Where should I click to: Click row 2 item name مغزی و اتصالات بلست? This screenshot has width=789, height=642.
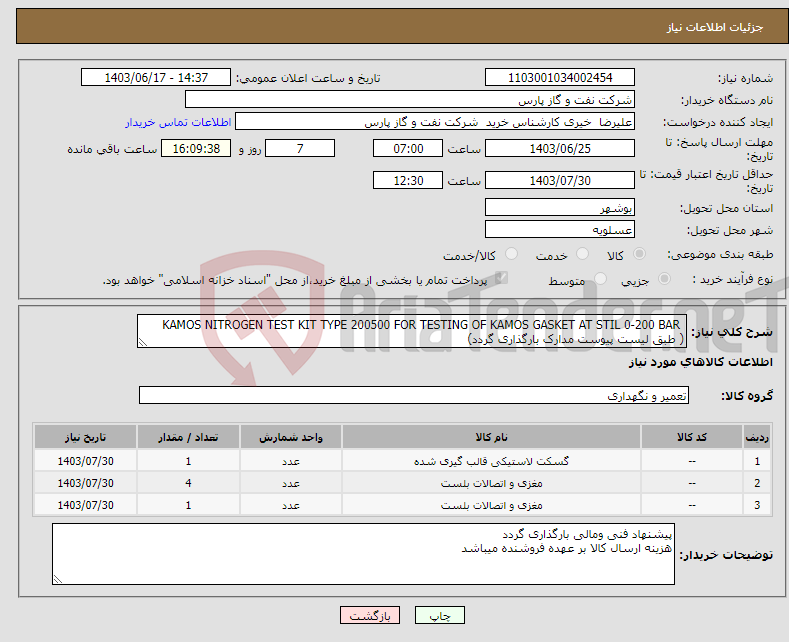click(491, 483)
